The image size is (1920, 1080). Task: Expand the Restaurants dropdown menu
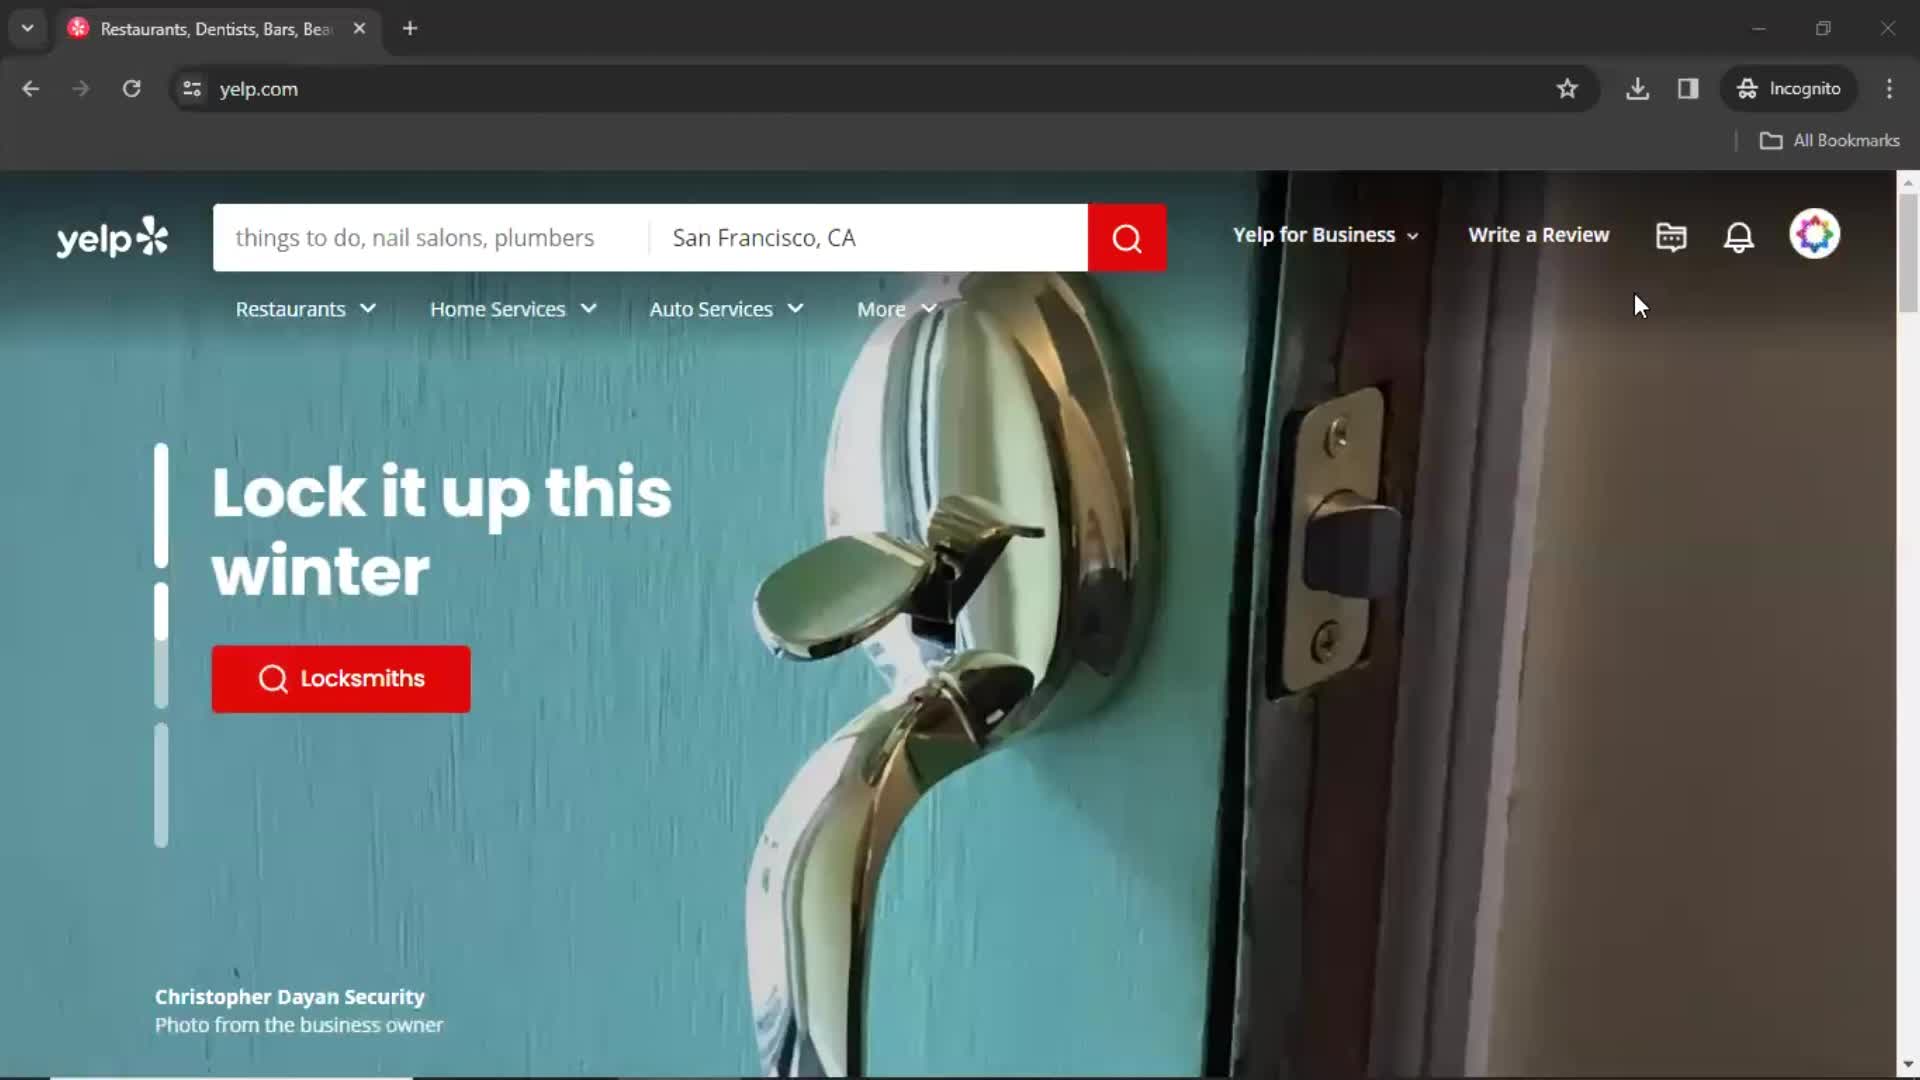click(368, 309)
